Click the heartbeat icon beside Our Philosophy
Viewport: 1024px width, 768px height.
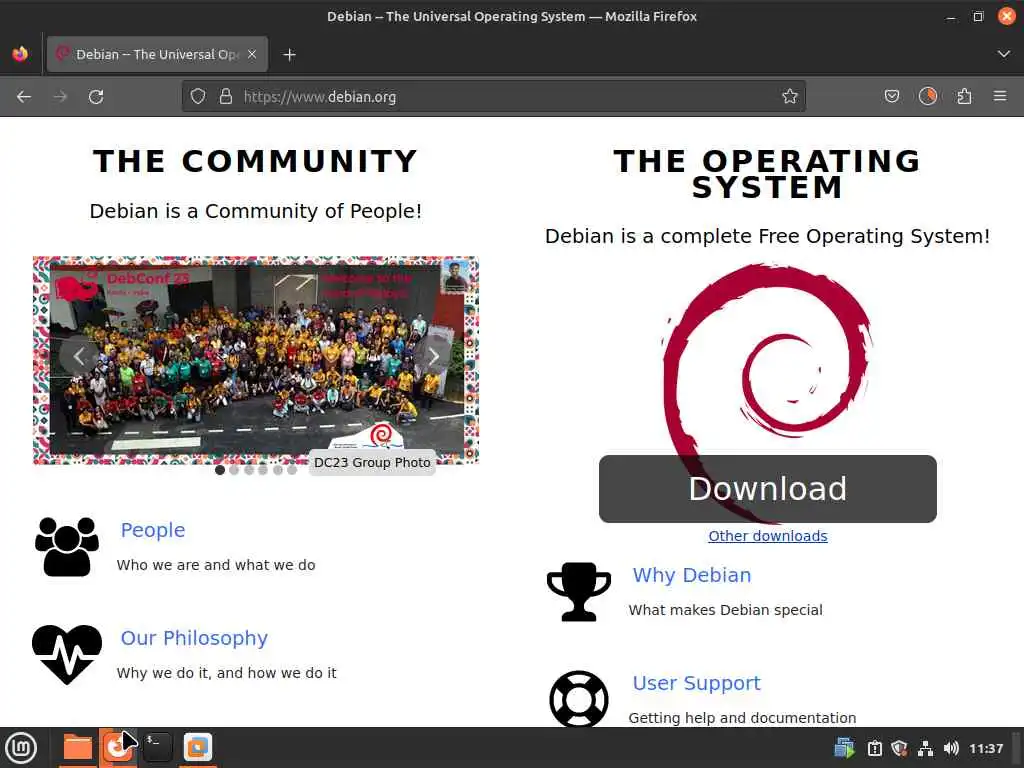67,654
